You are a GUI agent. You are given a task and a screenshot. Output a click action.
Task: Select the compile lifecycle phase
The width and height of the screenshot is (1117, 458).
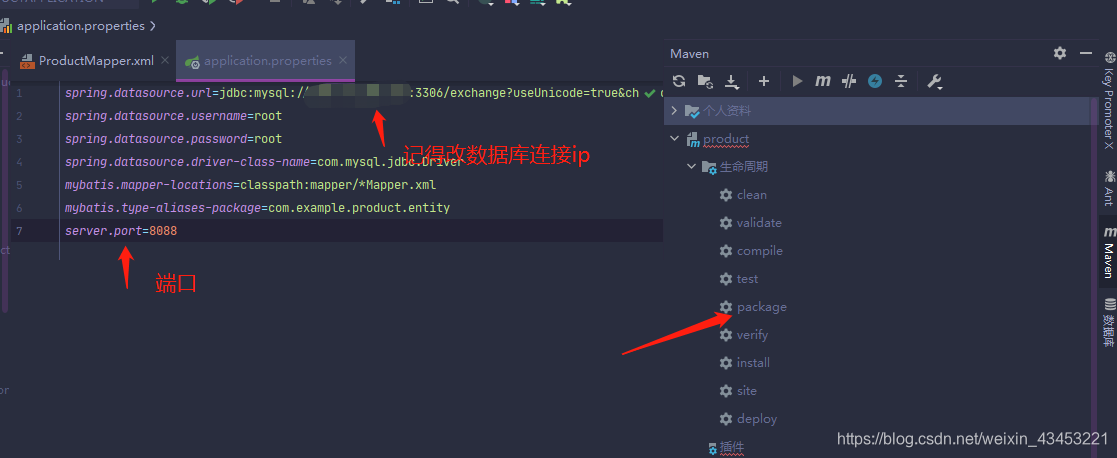[x=759, y=251]
